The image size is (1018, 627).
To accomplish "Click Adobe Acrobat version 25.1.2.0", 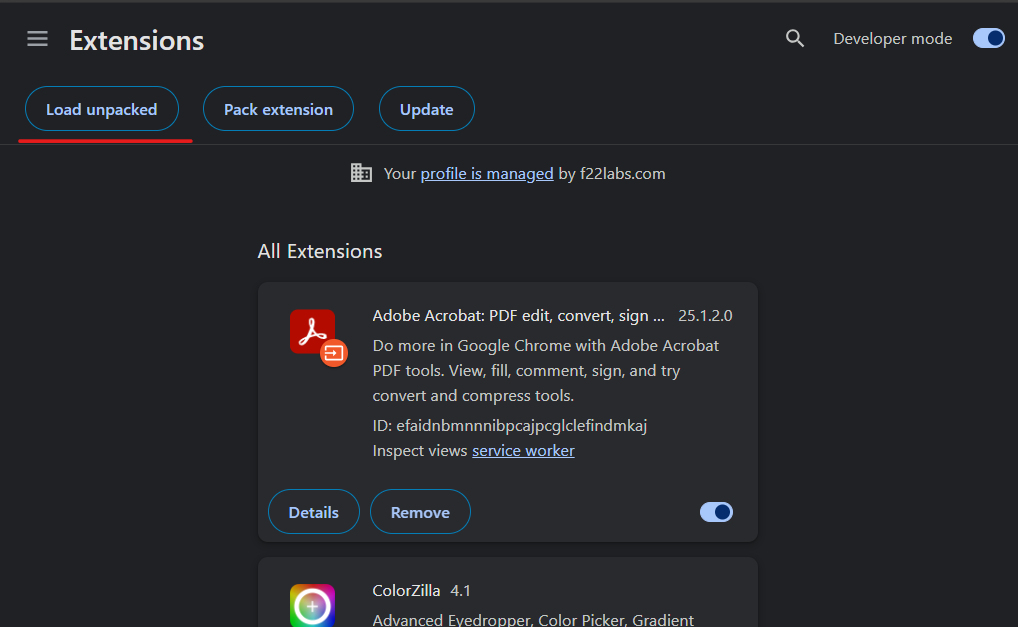I will [705, 316].
